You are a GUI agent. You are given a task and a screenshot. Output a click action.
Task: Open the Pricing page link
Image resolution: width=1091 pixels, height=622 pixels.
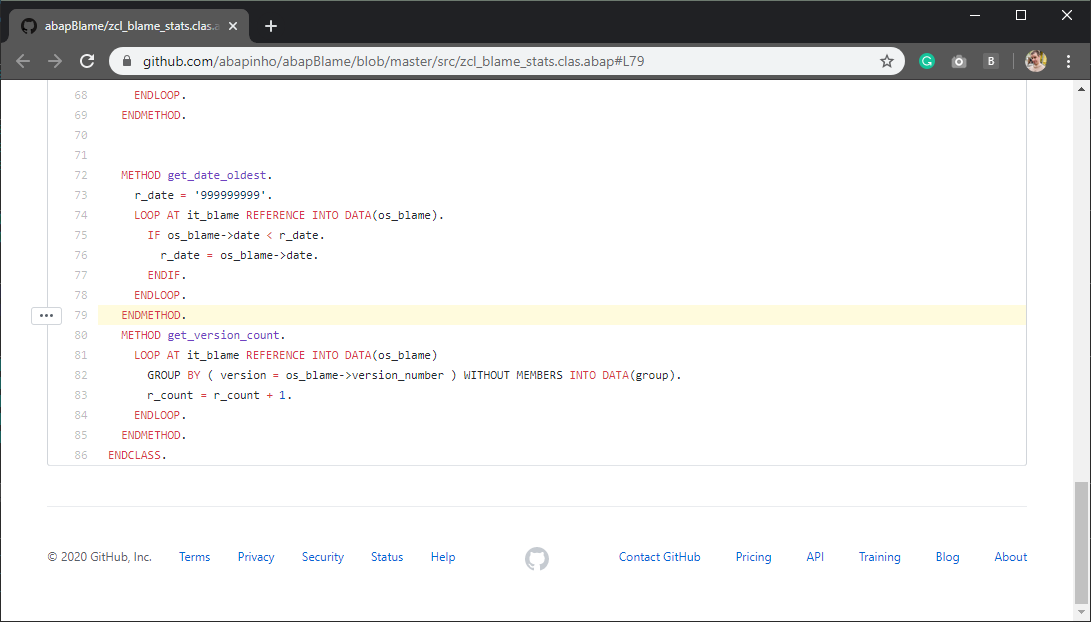point(753,557)
